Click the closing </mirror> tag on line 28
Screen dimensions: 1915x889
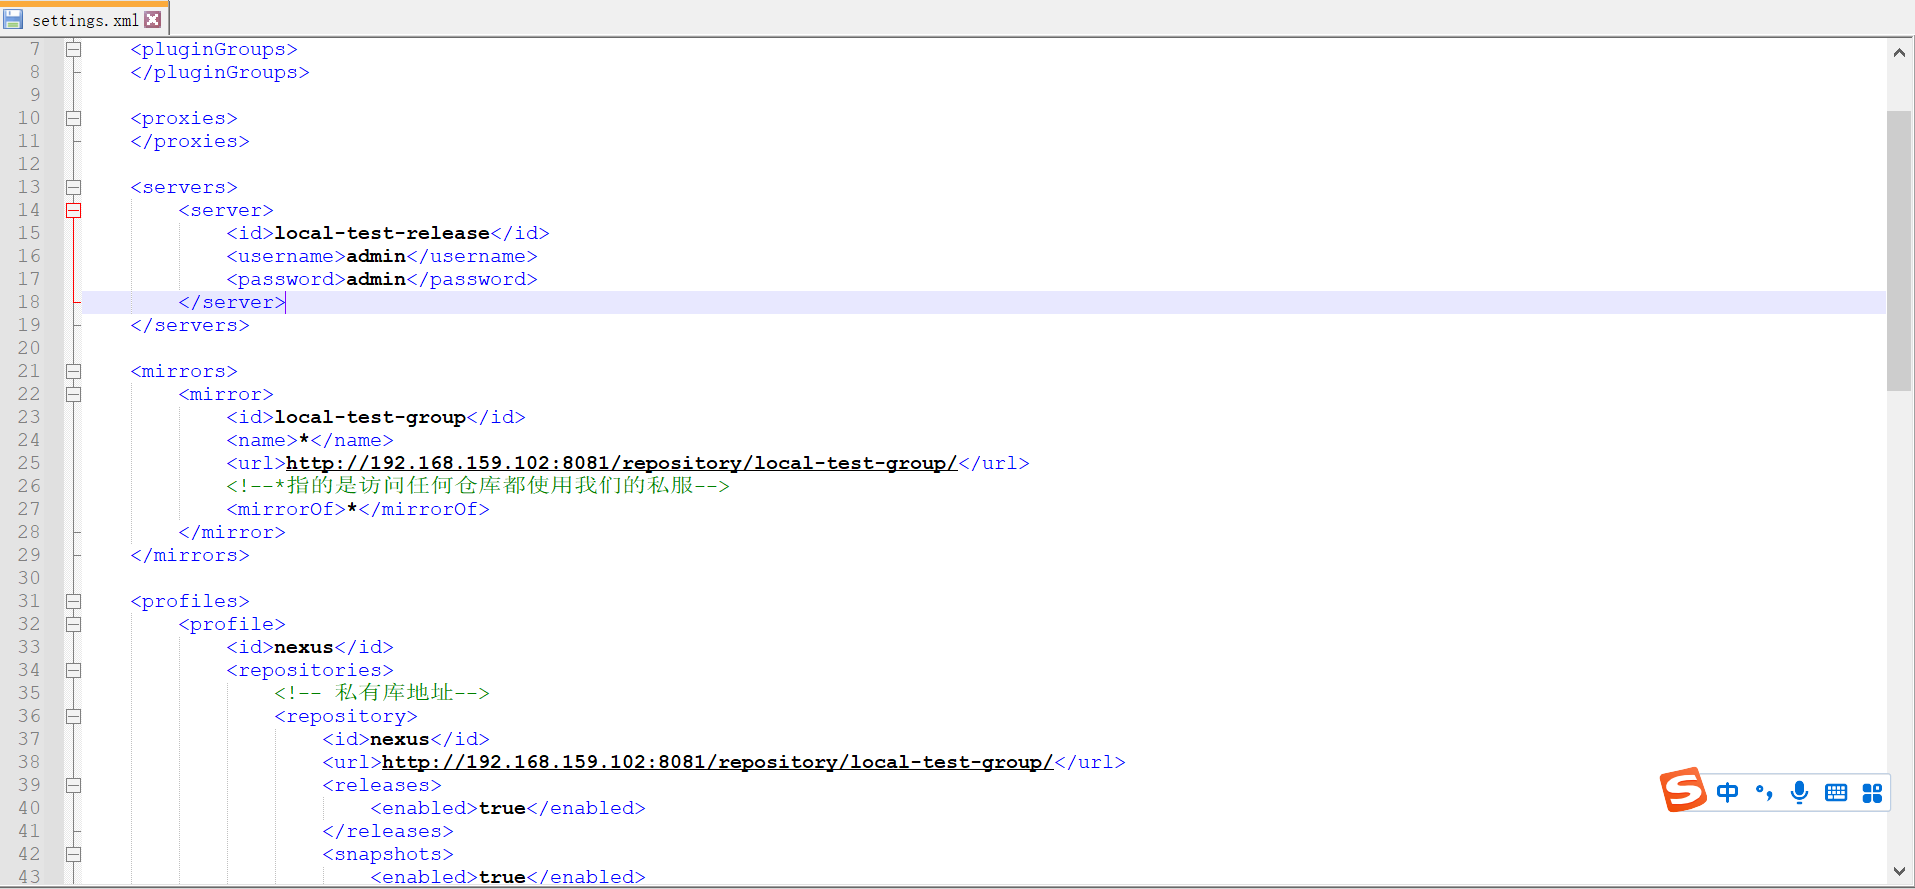pyautogui.click(x=232, y=532)
